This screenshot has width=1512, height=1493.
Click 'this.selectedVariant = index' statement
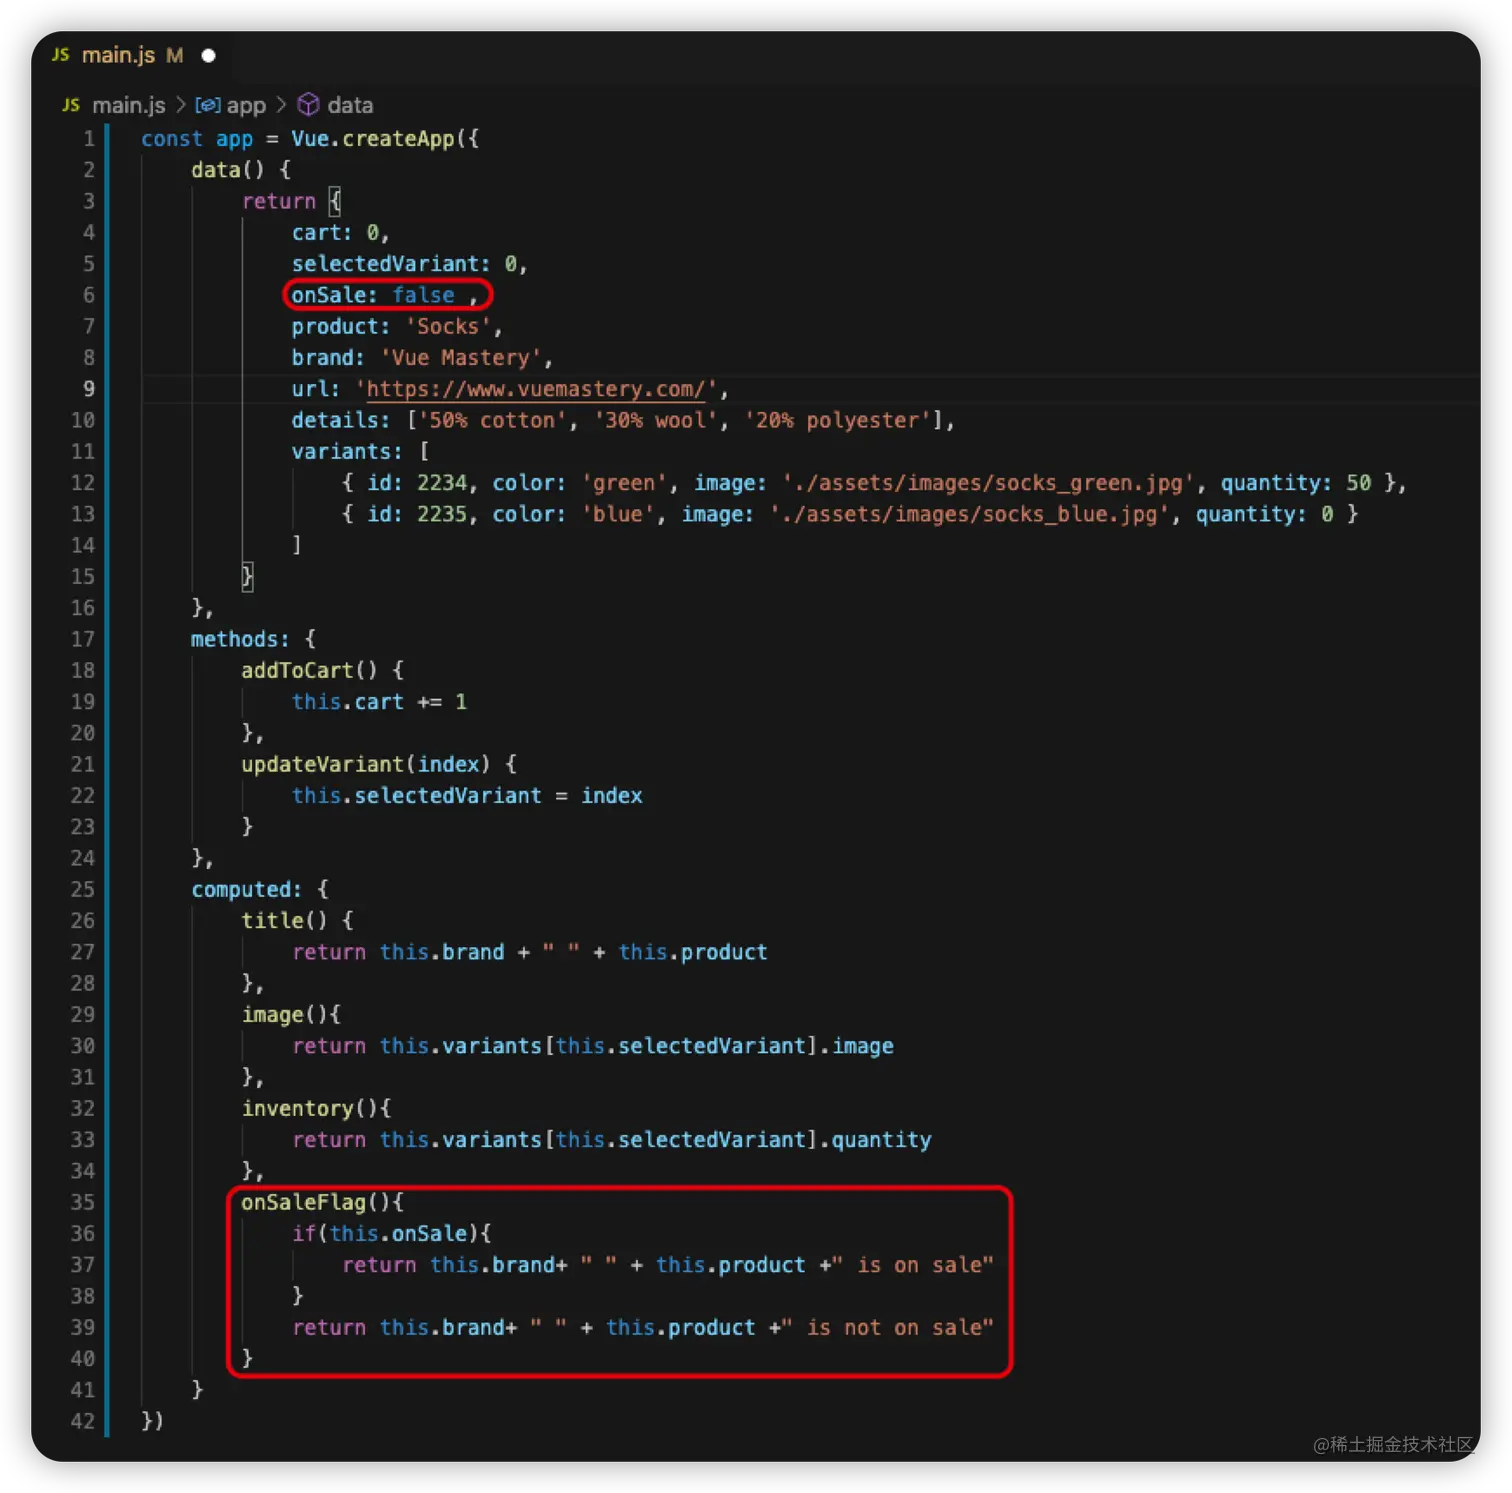click(467, 796)
